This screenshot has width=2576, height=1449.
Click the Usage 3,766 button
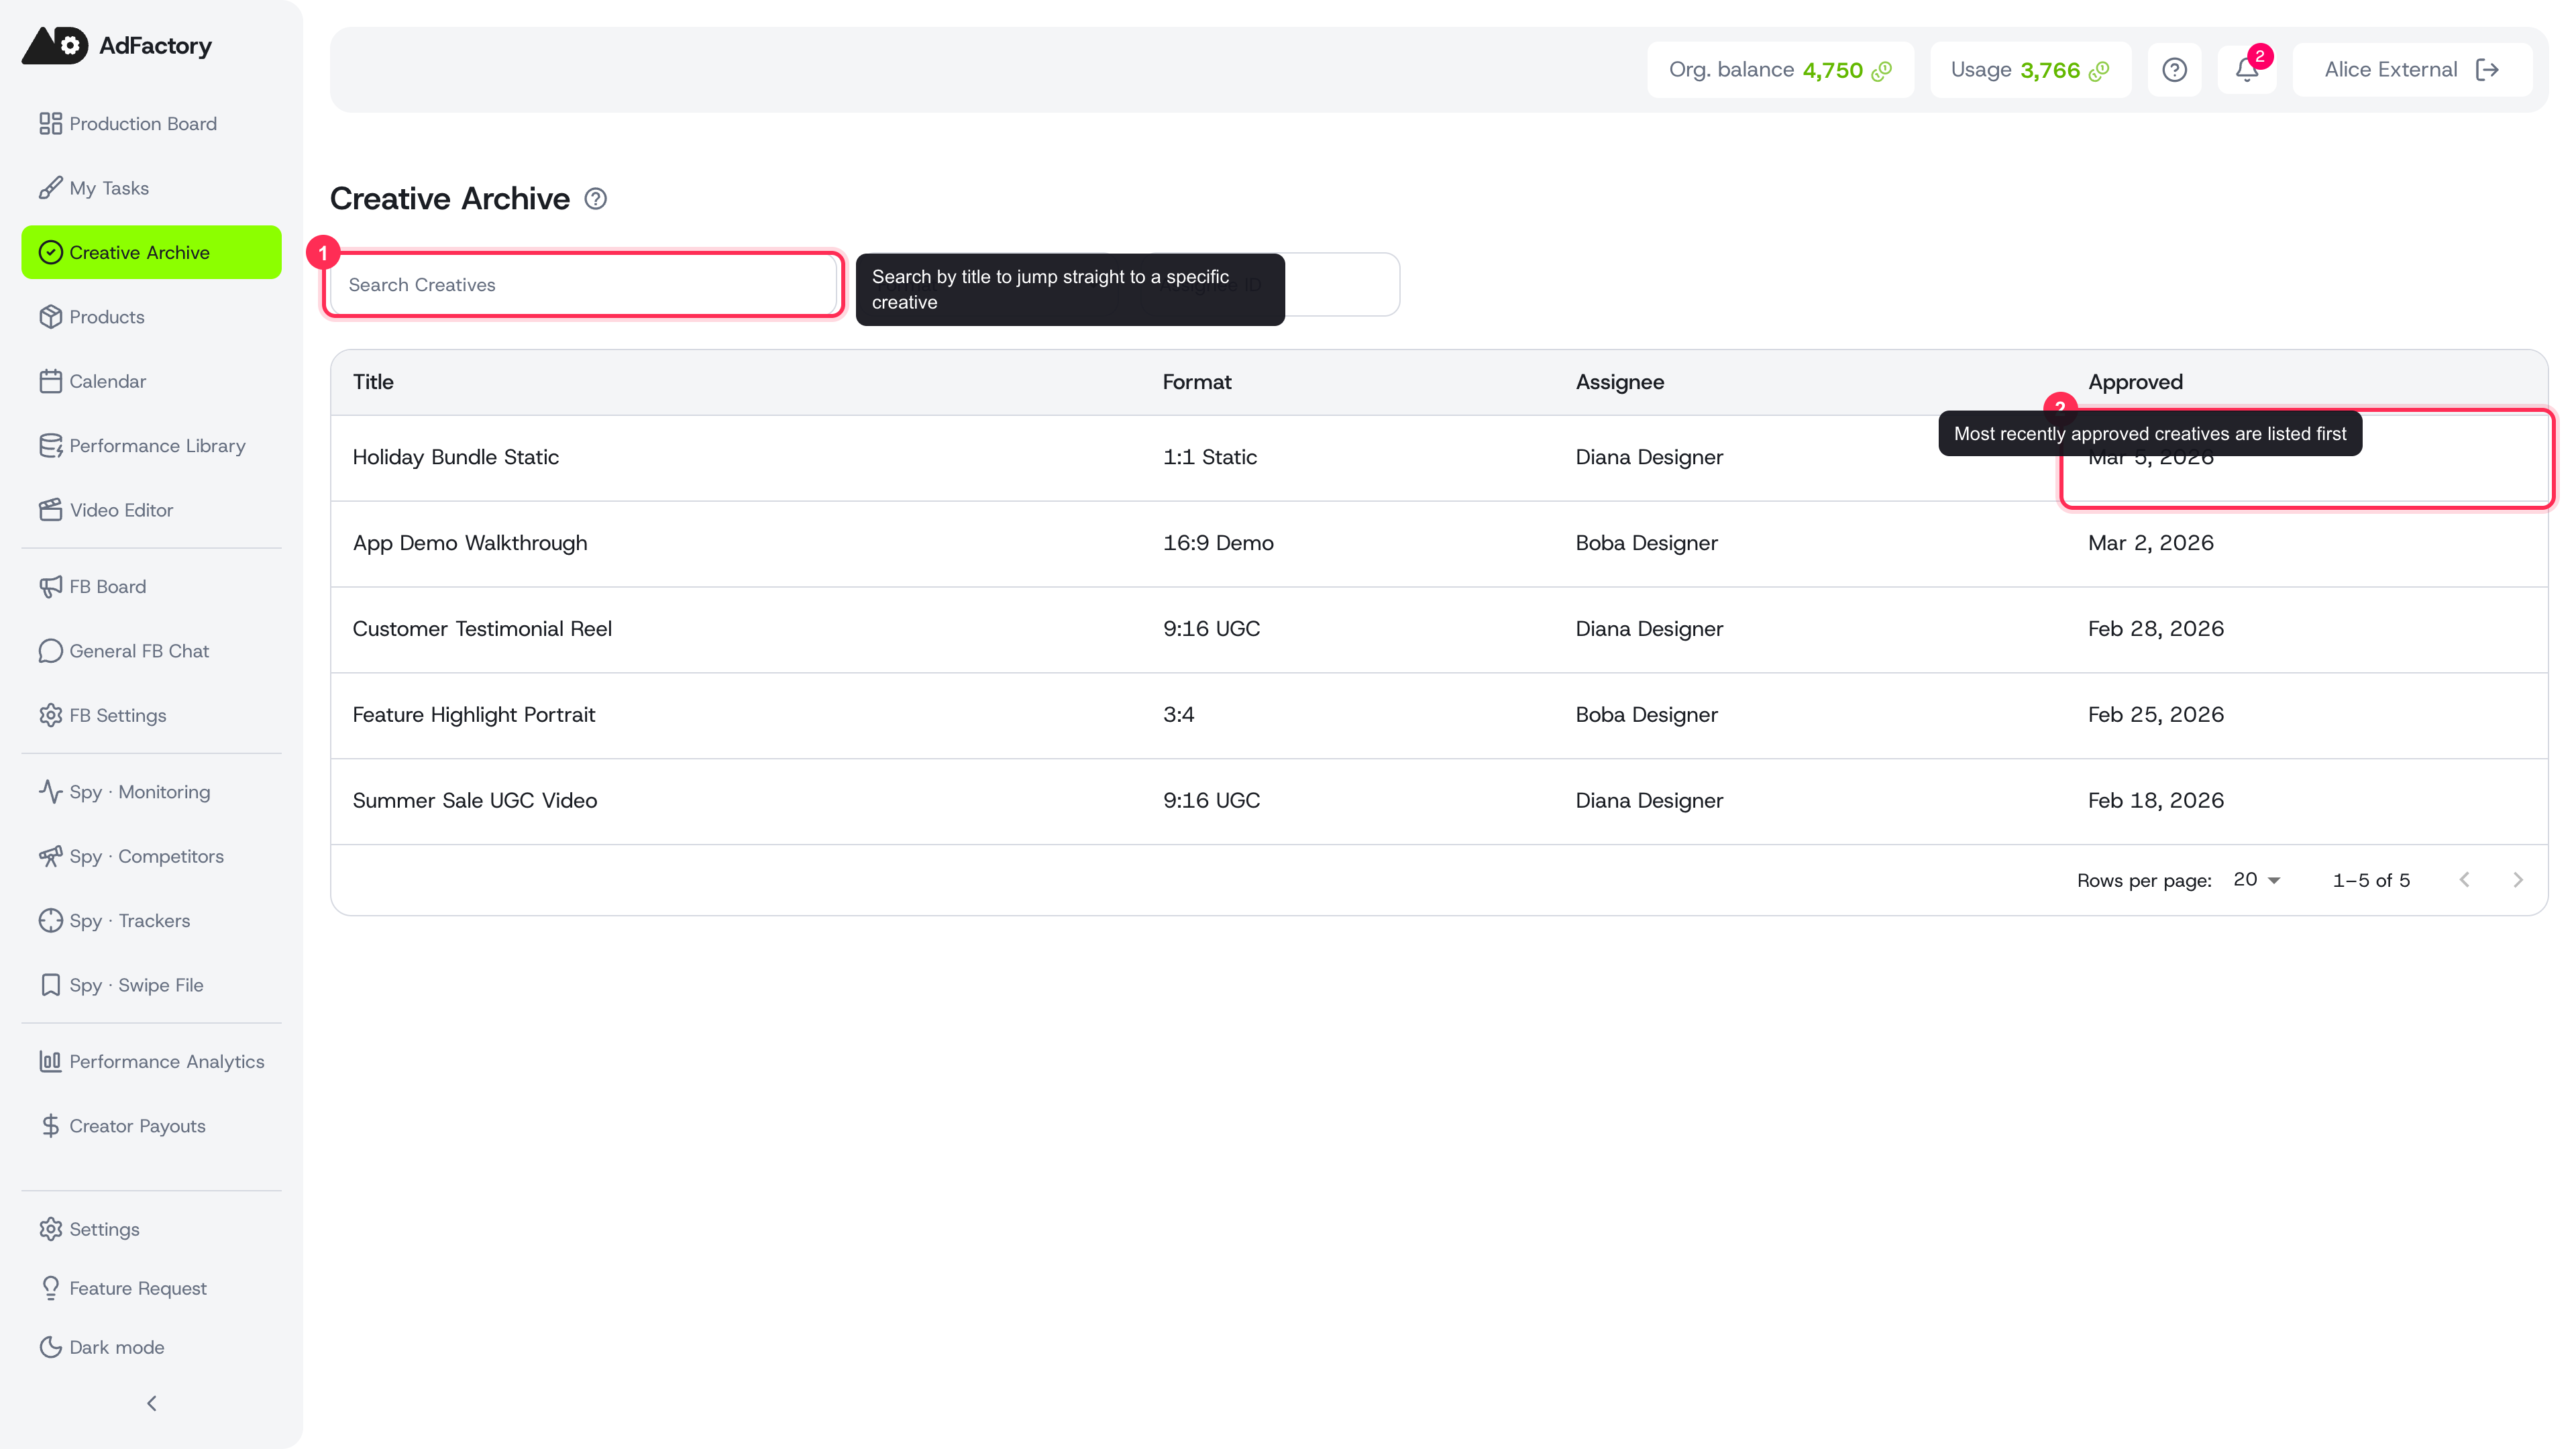pyautogui.click(x=2030, y=70)
